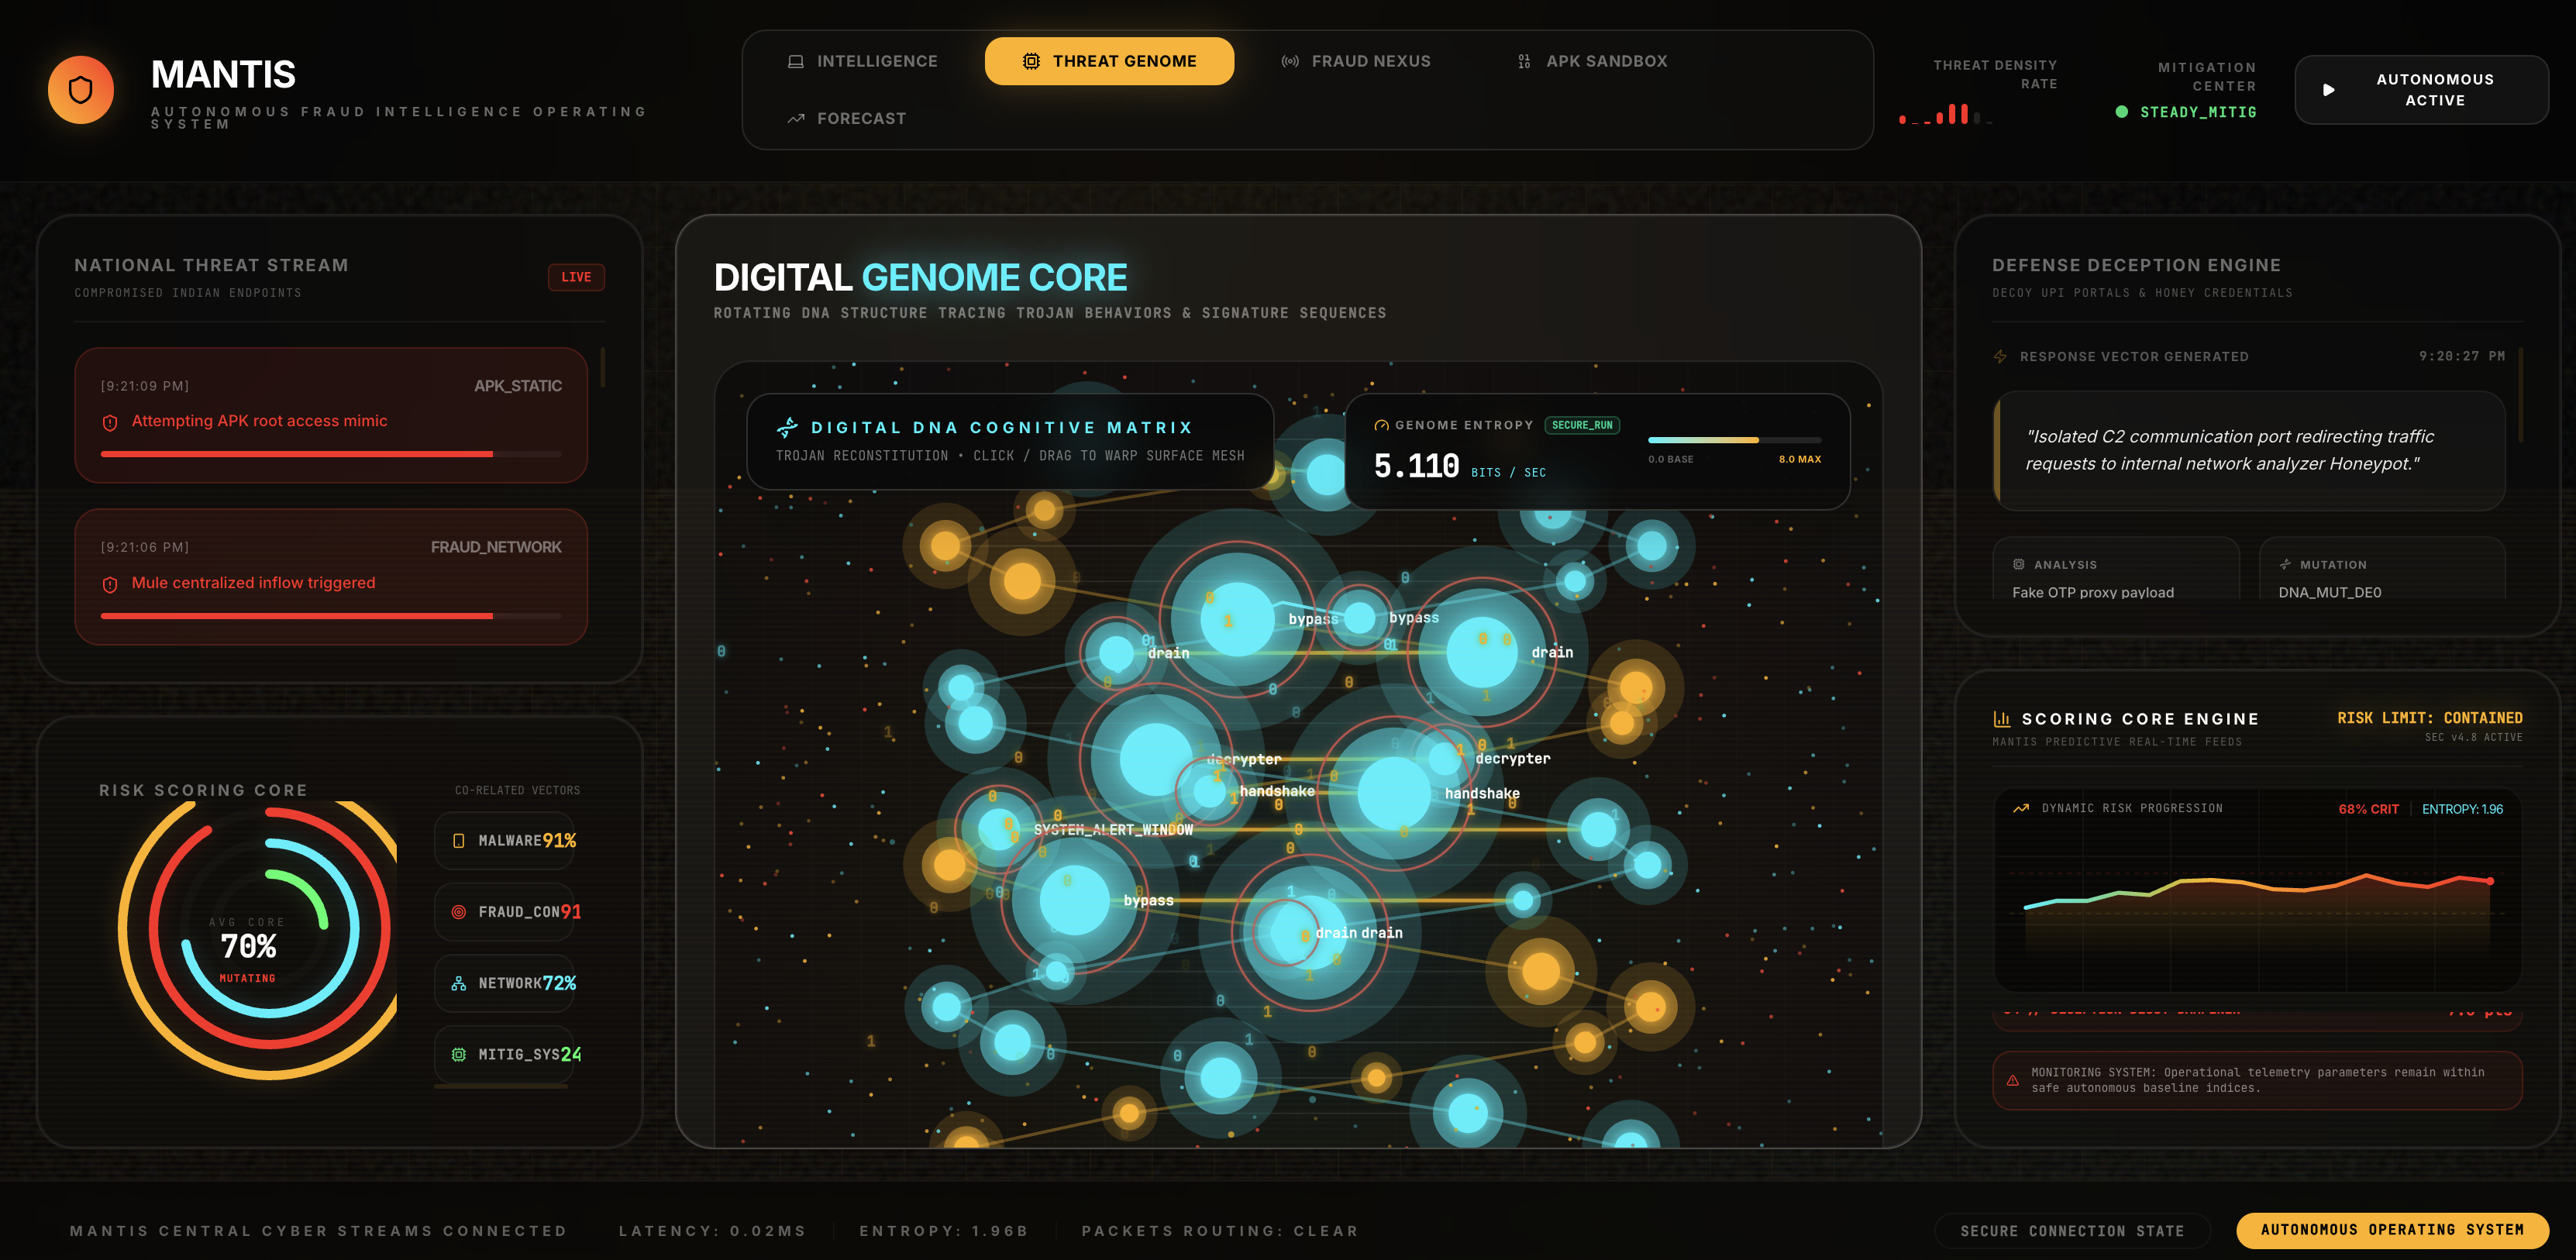
Task: Click the Genome Entropy gauge icon
Action: pyautogui.click(x=1381, y=425)
